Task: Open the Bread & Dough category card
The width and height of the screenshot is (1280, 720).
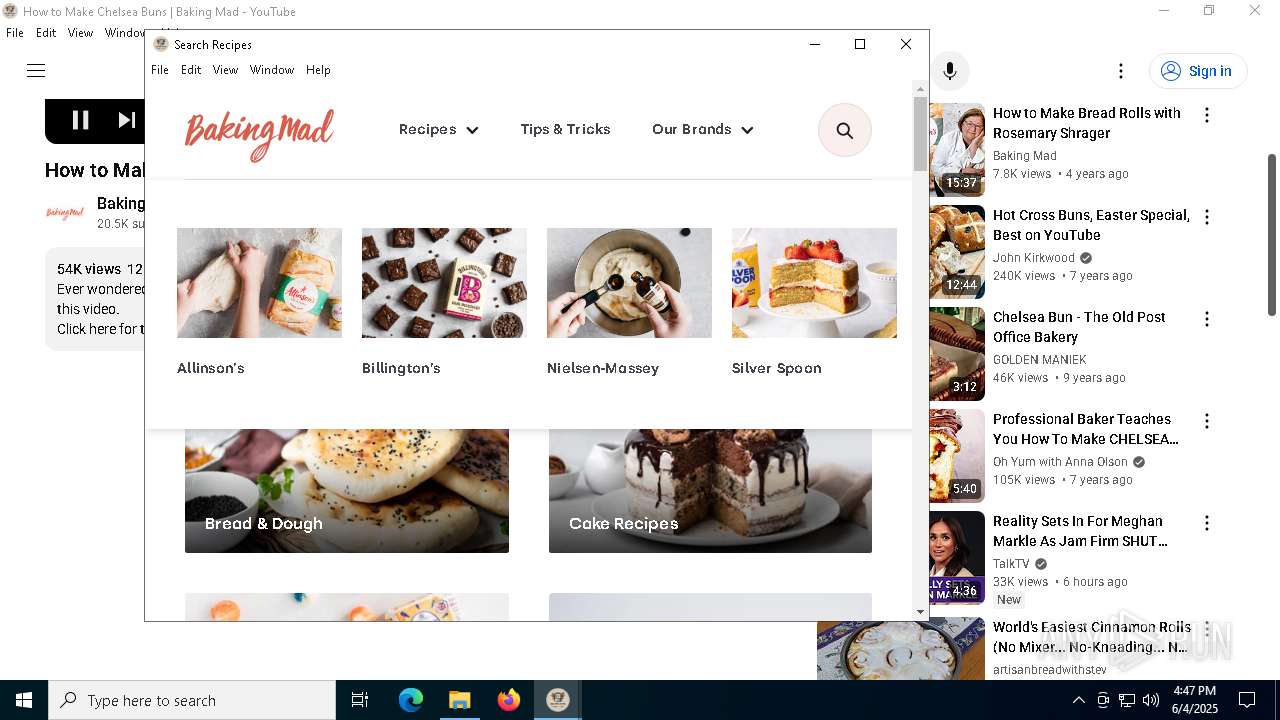Action: [347, 491]
